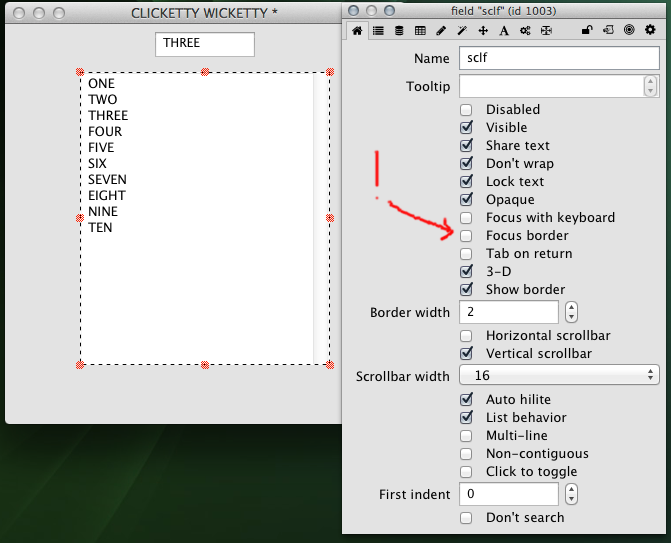This screenshot has width=671, height=543.
Task: Click the First indent stepper arrows
Action: 571,494
